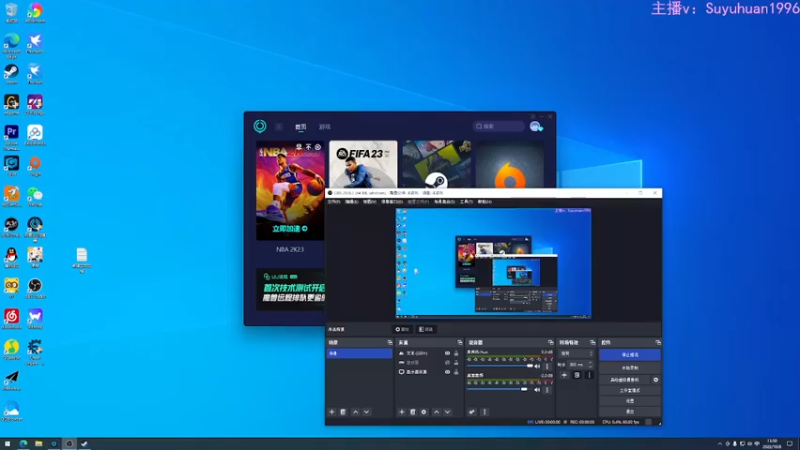Lock the display capture source
Viewport: 800px width, 450px height.
[x=456, y=372]
